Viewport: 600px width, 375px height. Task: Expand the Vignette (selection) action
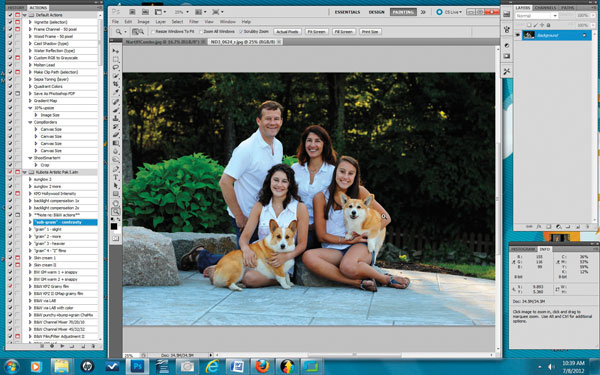[x=30, y=22]
